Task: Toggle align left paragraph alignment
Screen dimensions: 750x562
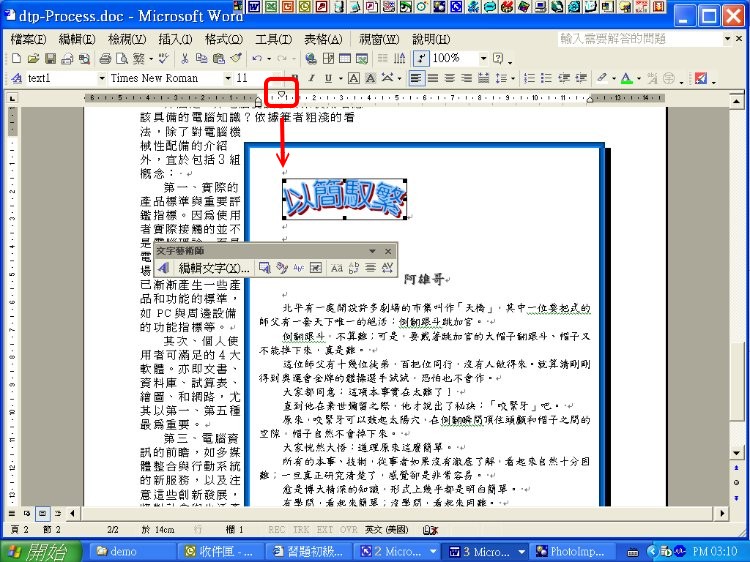Action: 416,78
